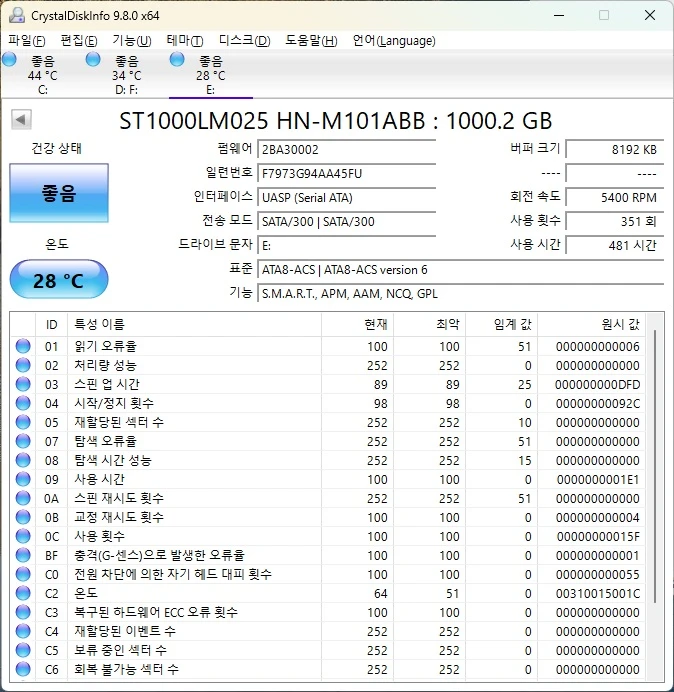This screenshot has width=674, height=692.
Task: Click blue status orb for attribute C6
Action: [x=23, y=669]
